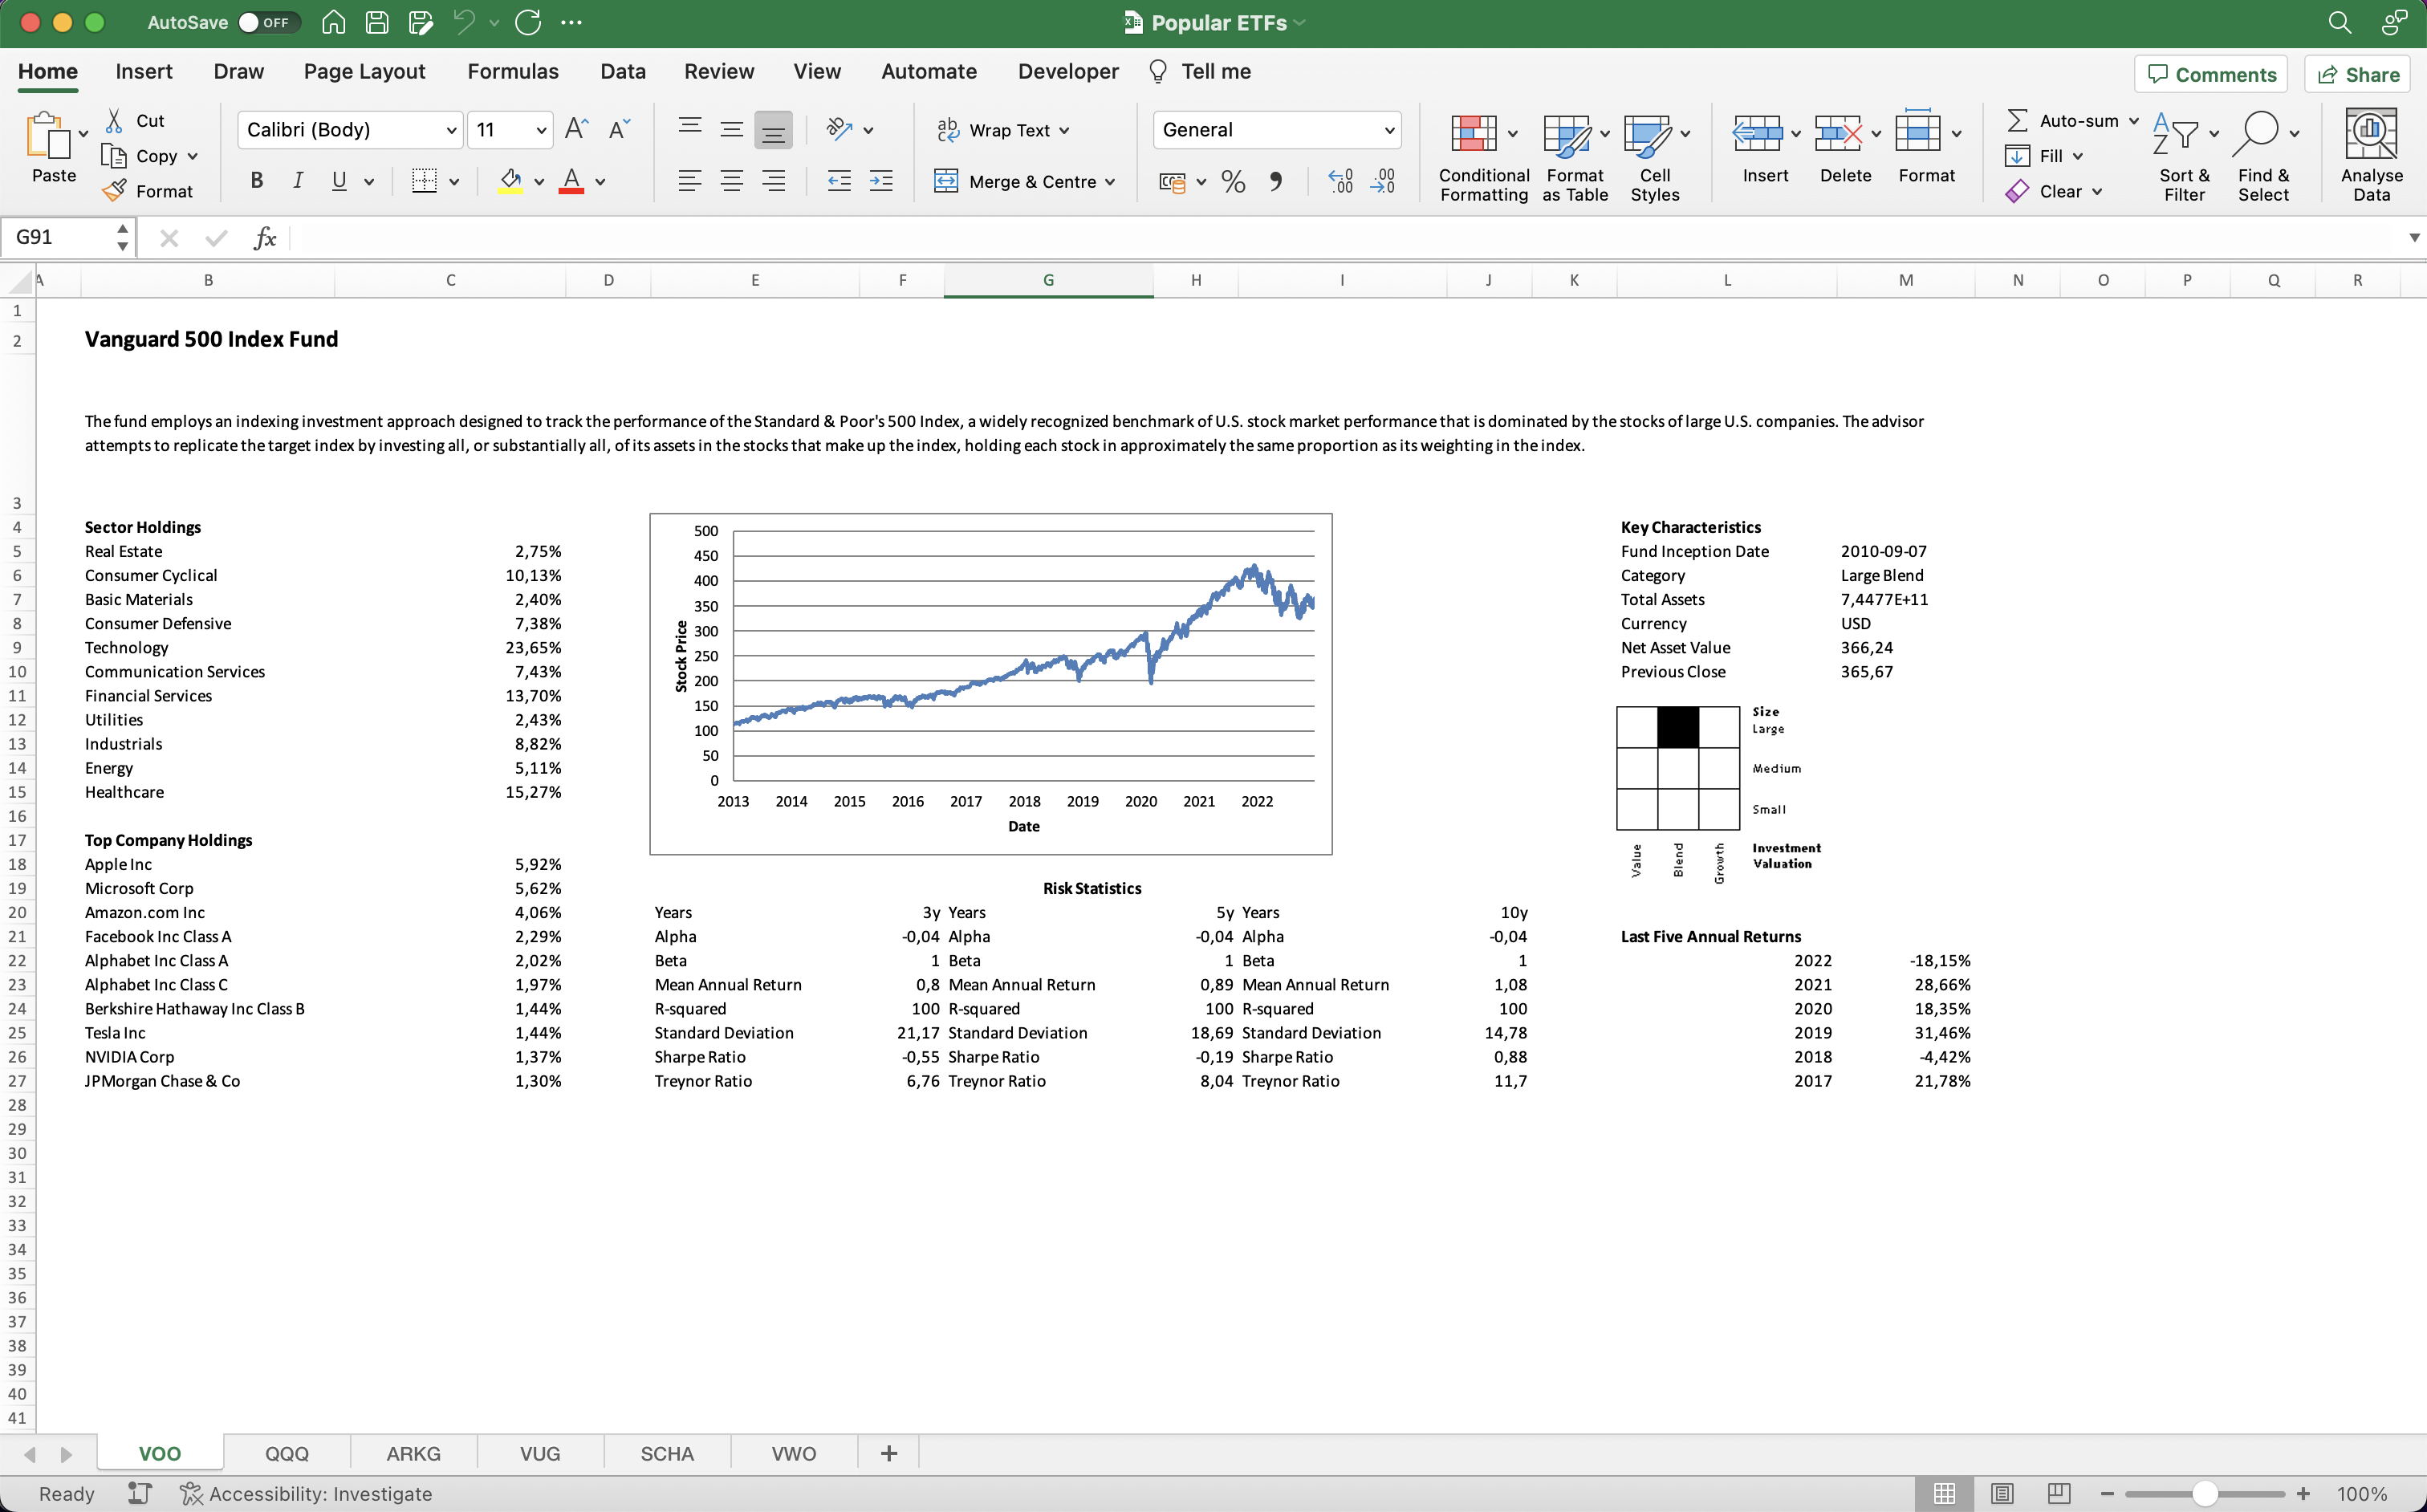This screenshot has width=2427, height=1512.
Task: Switch to the Formulas ribbon tab
Action: coord(512,71)
